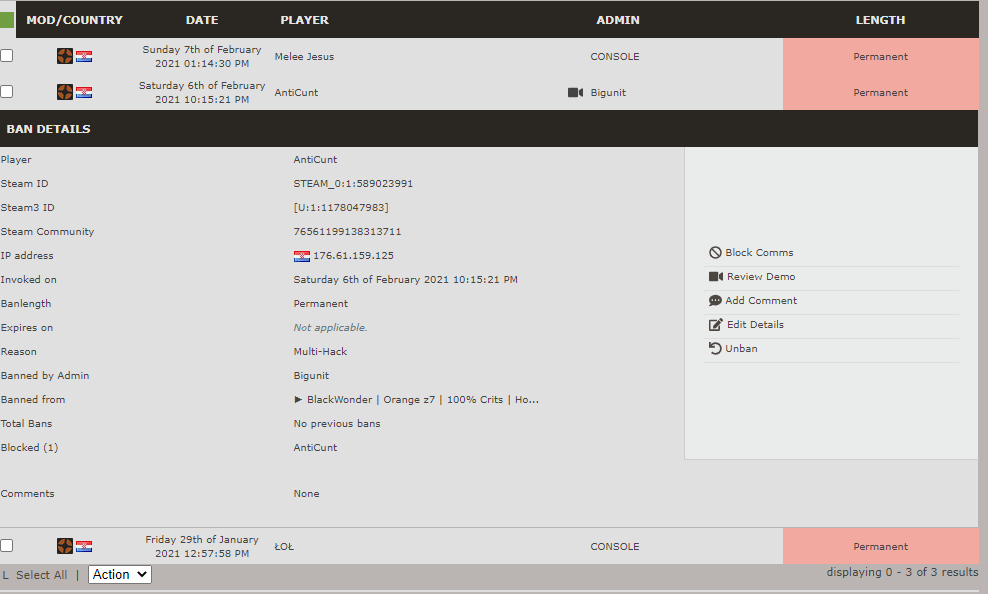Click CONSOLE admin in Melee Jesus row

pos(615,57)
